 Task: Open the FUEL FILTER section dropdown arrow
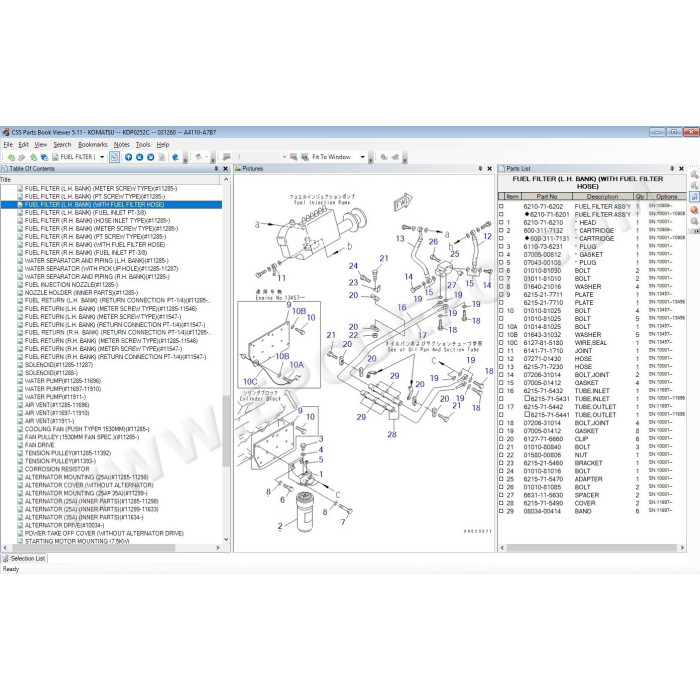(102, 157)
